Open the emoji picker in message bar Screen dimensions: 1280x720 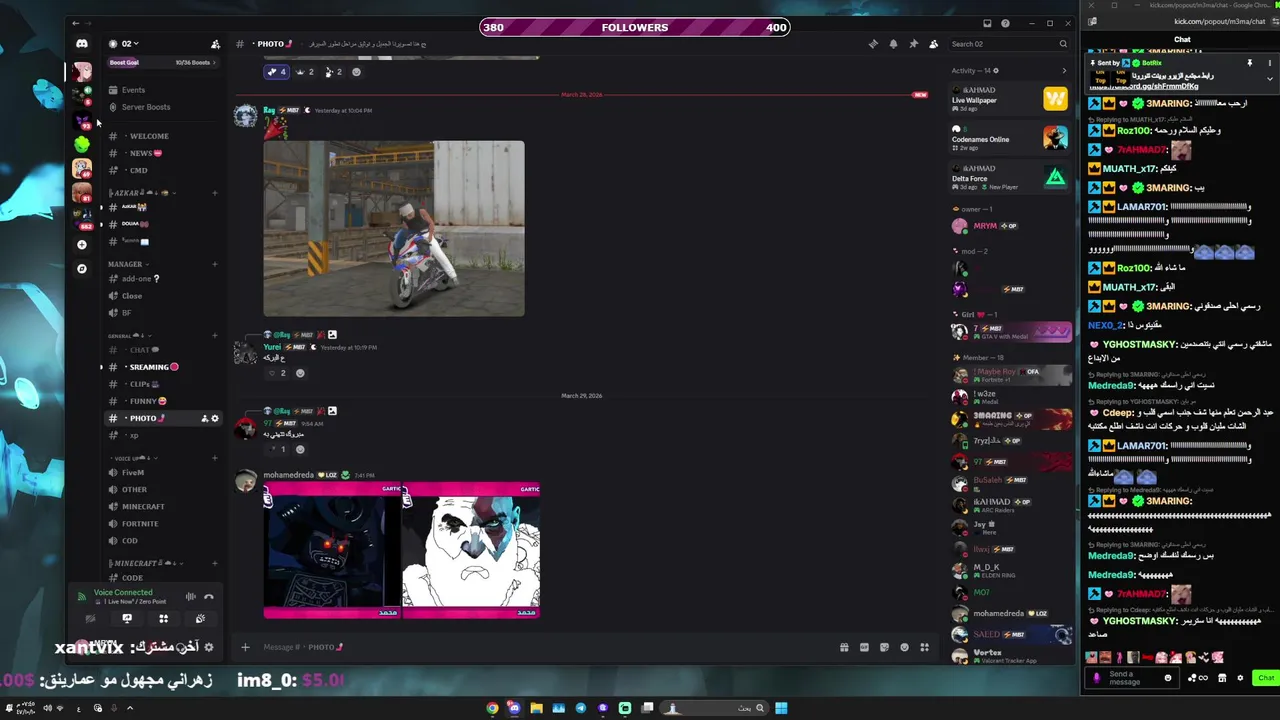(904, 647)
